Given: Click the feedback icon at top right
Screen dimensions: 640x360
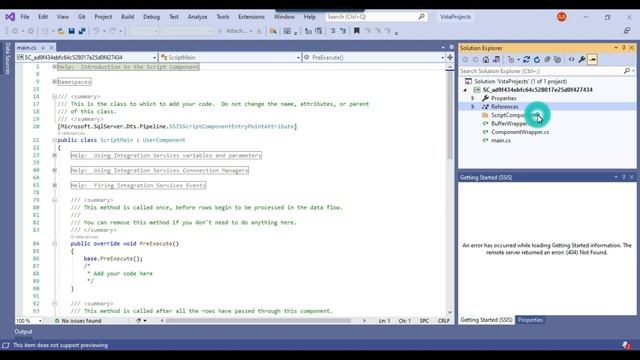Looking at the screenshot, I should pyautogui.click(x=627, y=31).
